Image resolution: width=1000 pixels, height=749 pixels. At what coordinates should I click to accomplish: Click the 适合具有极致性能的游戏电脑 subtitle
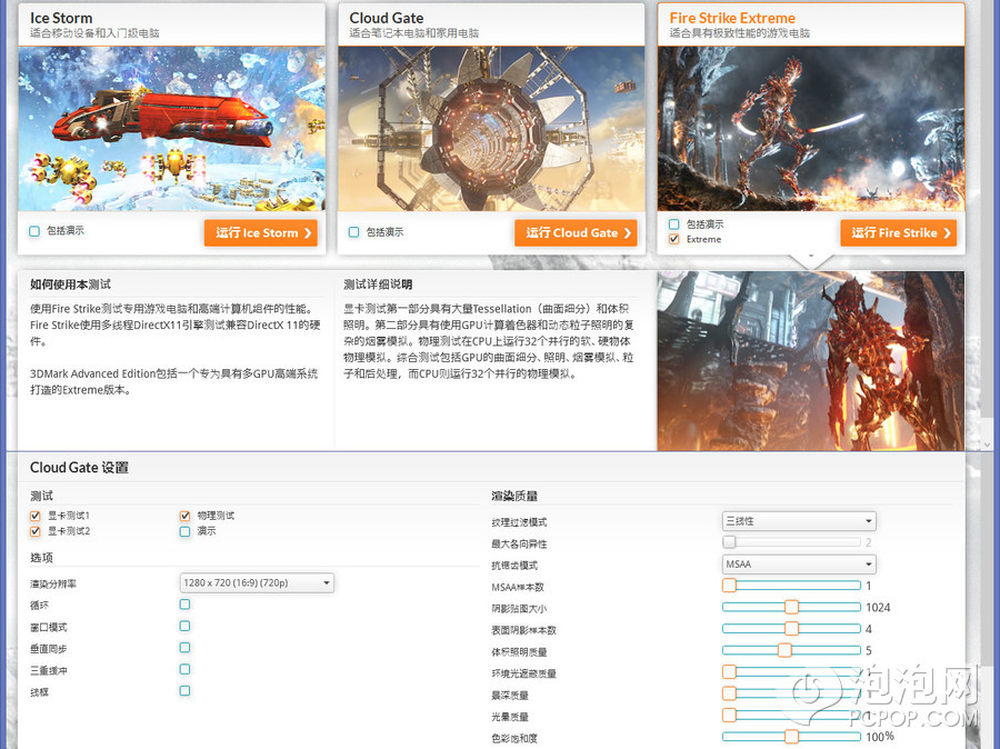pos(740,33)
